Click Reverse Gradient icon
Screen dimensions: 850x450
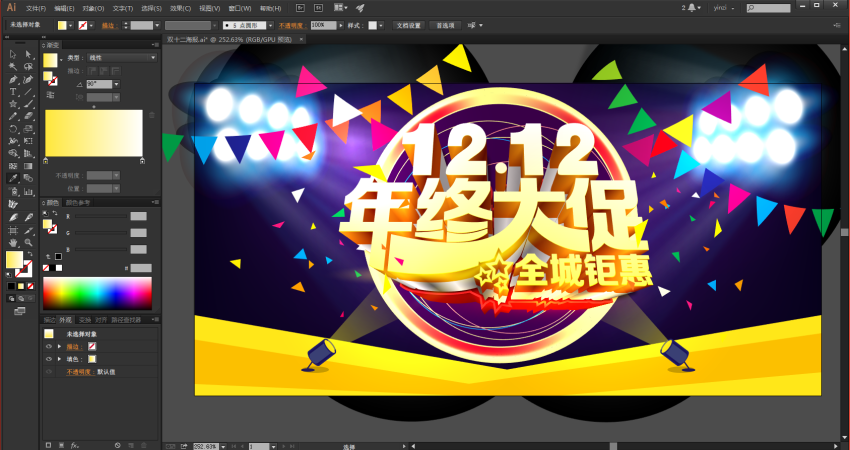50,95
